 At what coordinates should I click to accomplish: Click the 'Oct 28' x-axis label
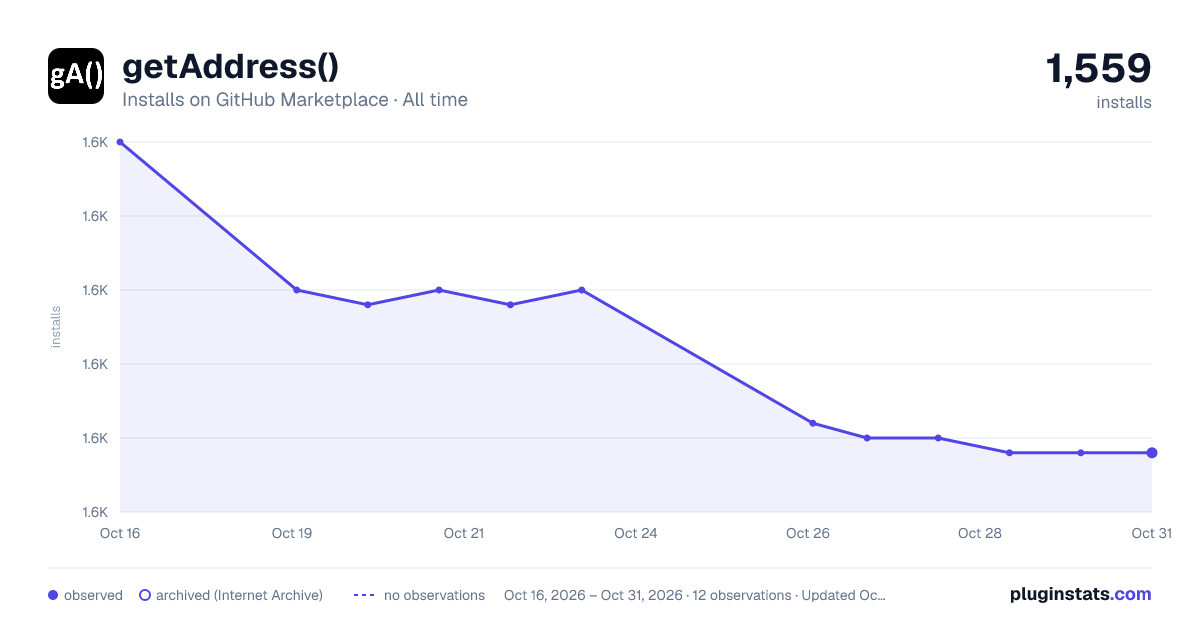click(980, 533)
